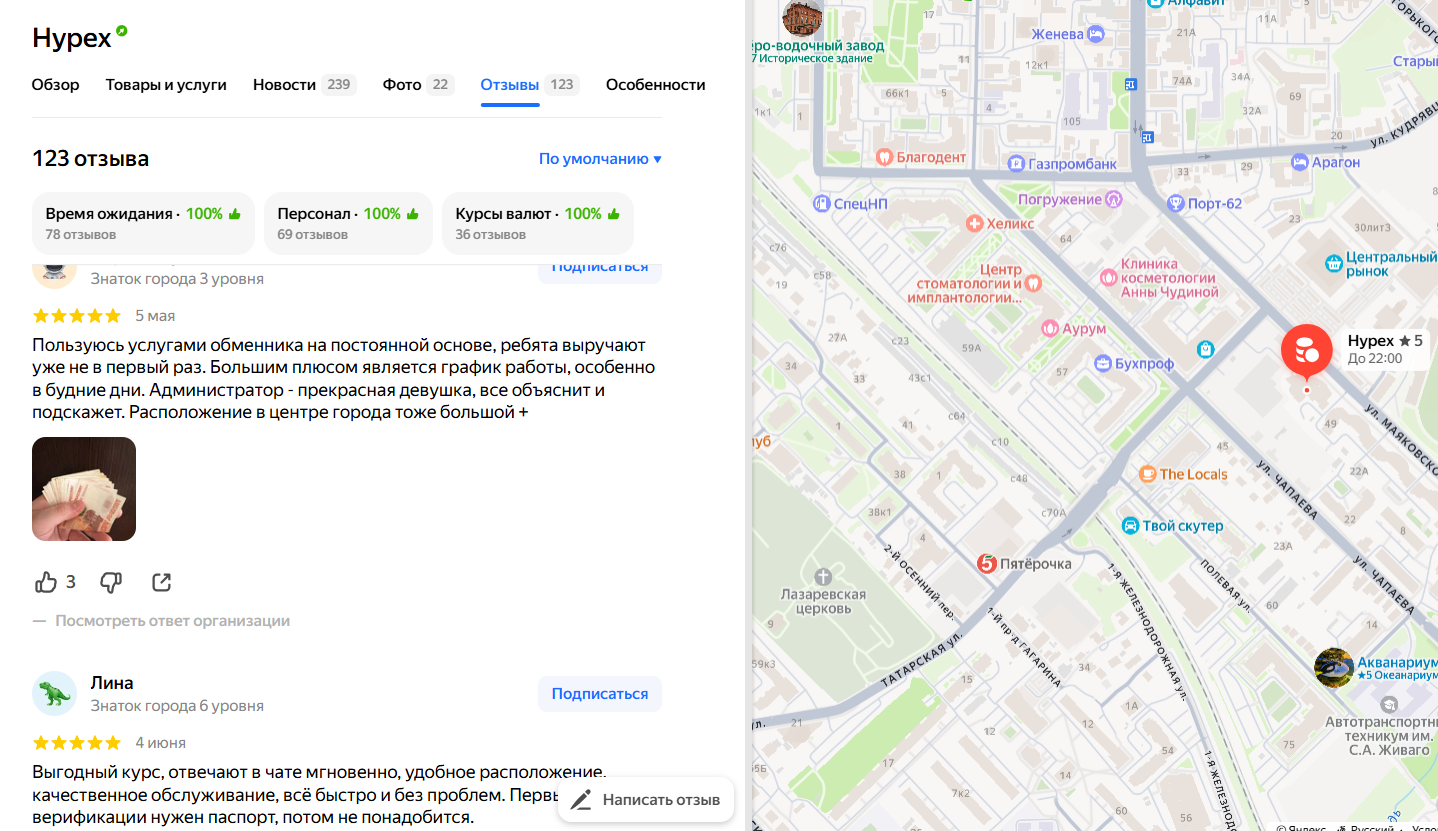Click the Клиника косметологии Анны Чудиной marker

point(1108,277)
